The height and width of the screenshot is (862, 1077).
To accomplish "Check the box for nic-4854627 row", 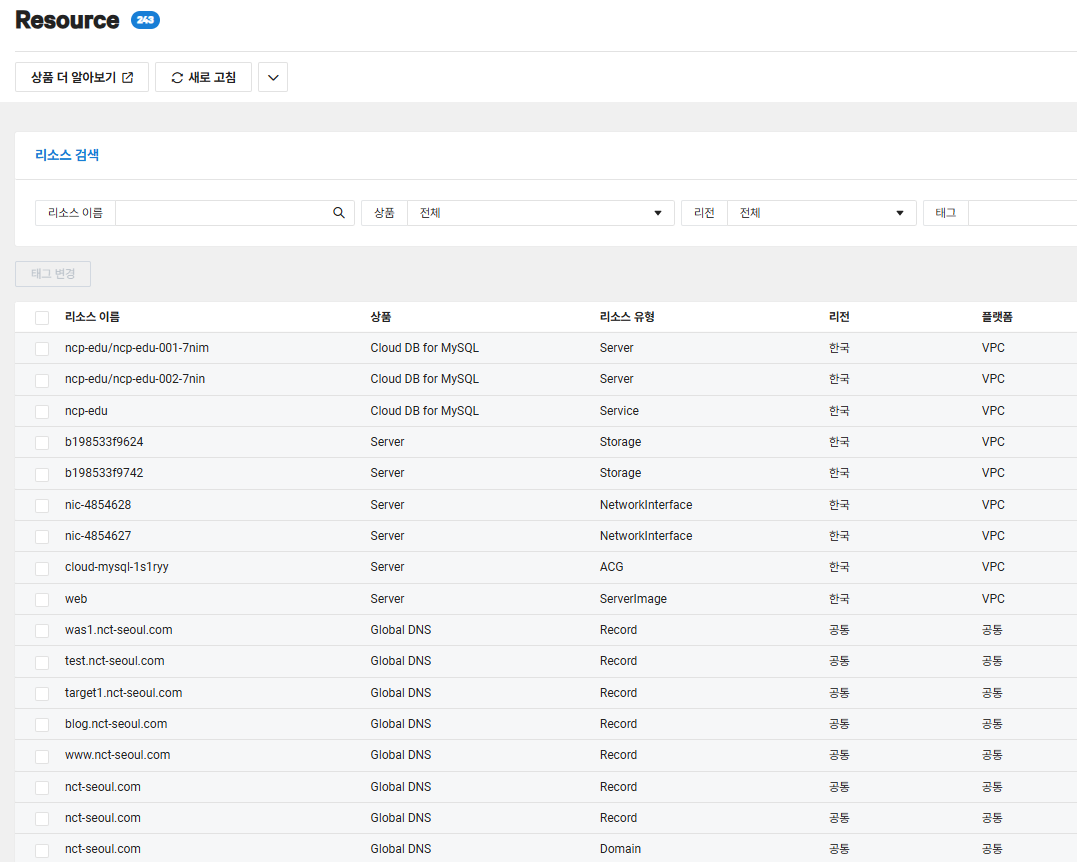I will click(x=42, y=536).
